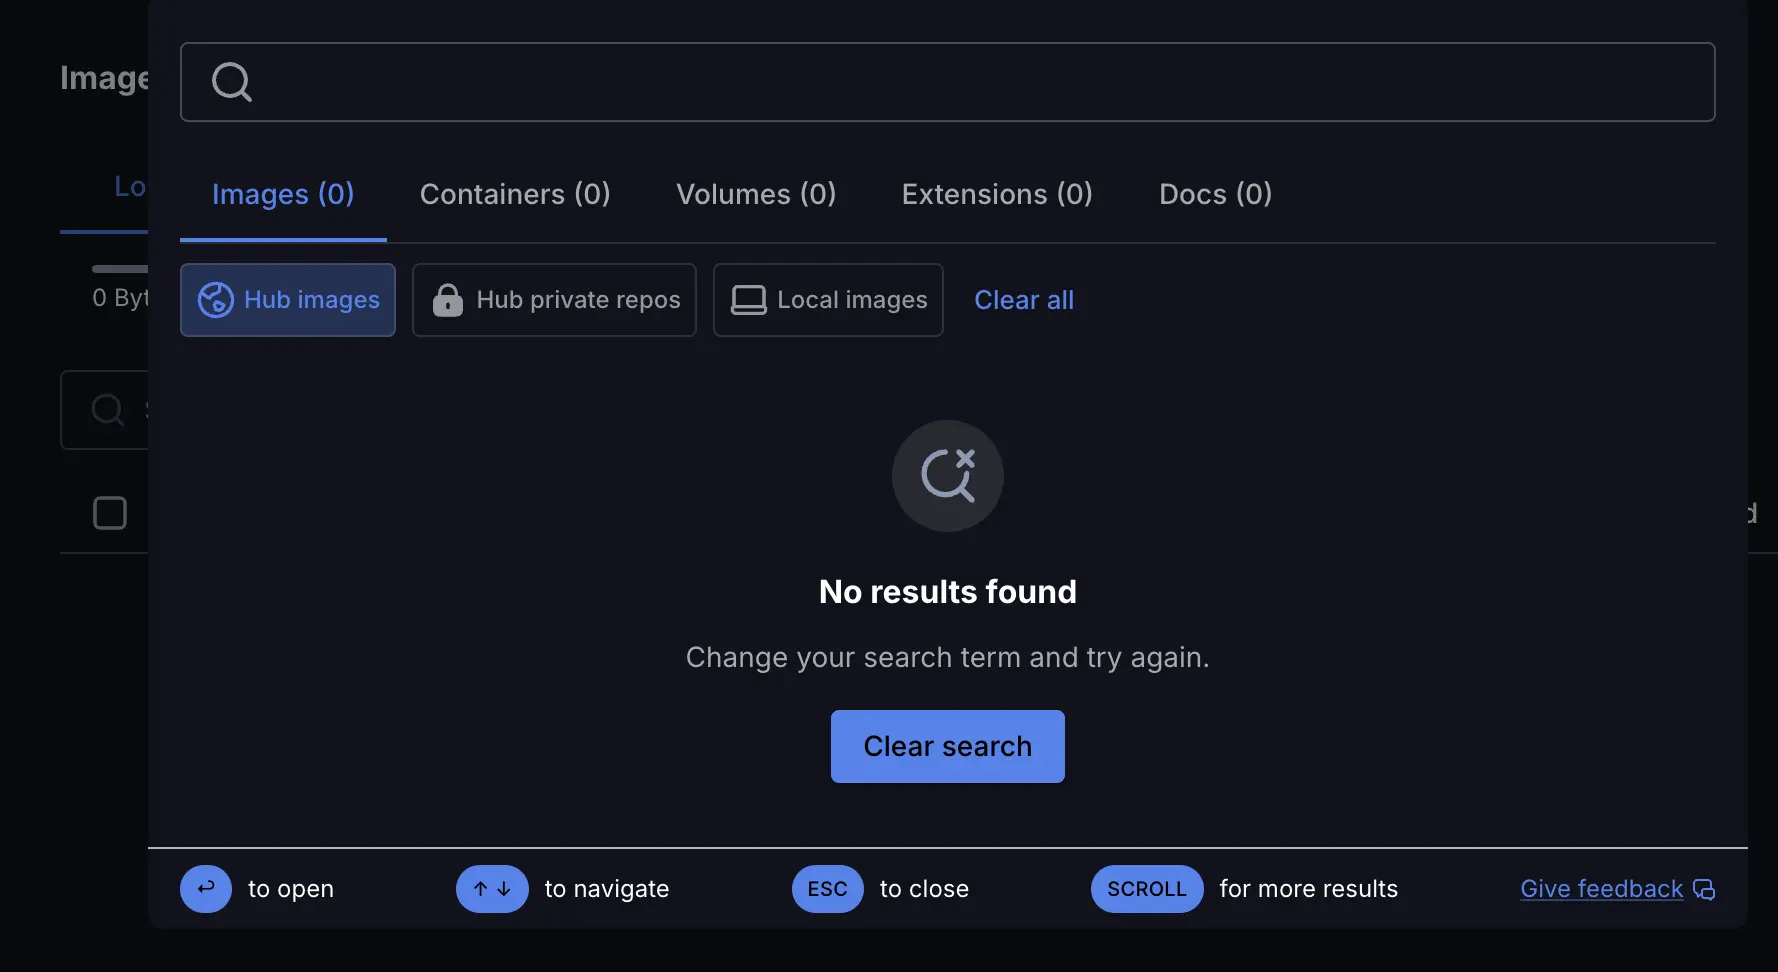
Task: Click the no-results search icon in the center
Action: point(947,476)
